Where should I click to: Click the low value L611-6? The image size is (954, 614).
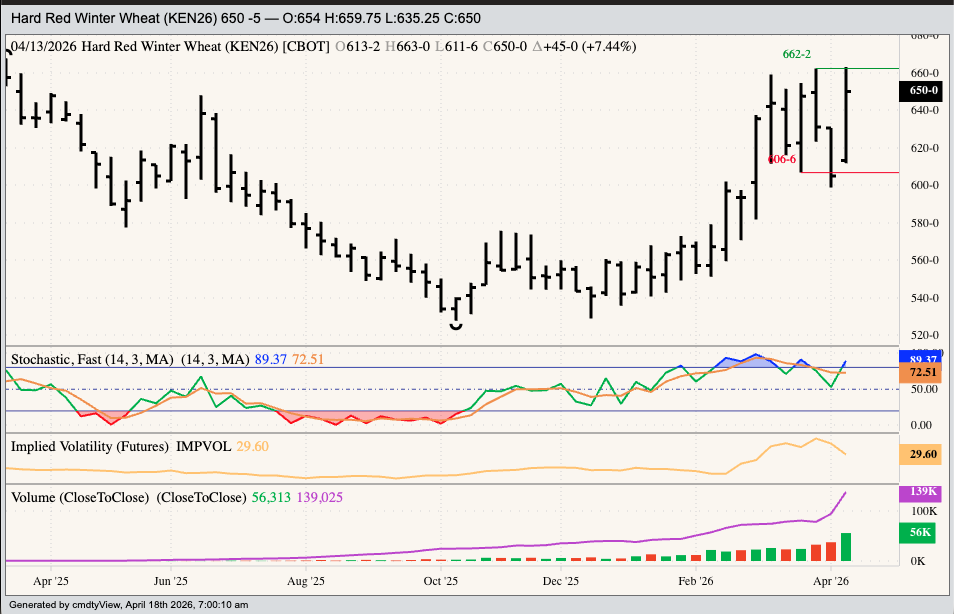pyautogui.click(x=456, y=46)
